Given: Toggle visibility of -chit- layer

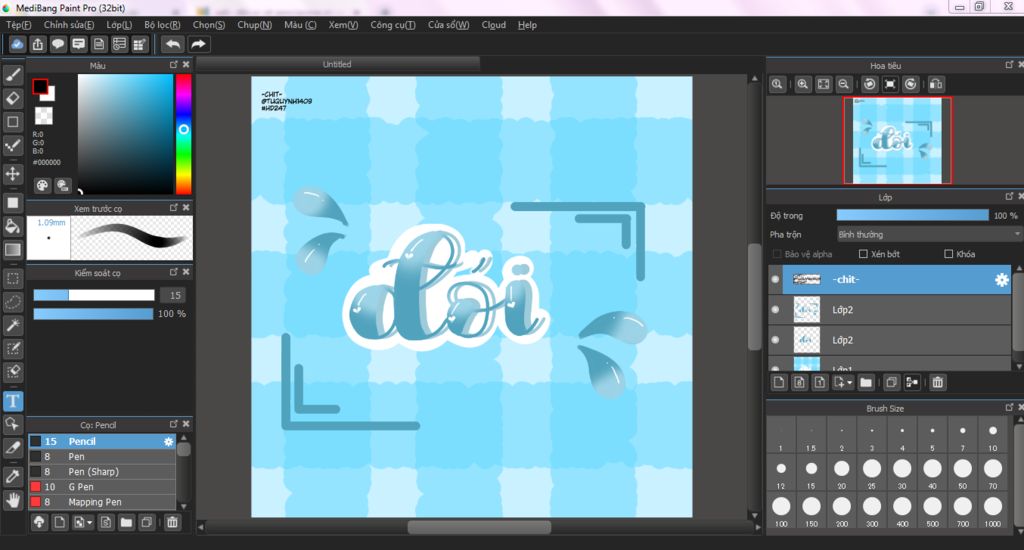Looking at the screenshot, I should click(x=775, y=280).
